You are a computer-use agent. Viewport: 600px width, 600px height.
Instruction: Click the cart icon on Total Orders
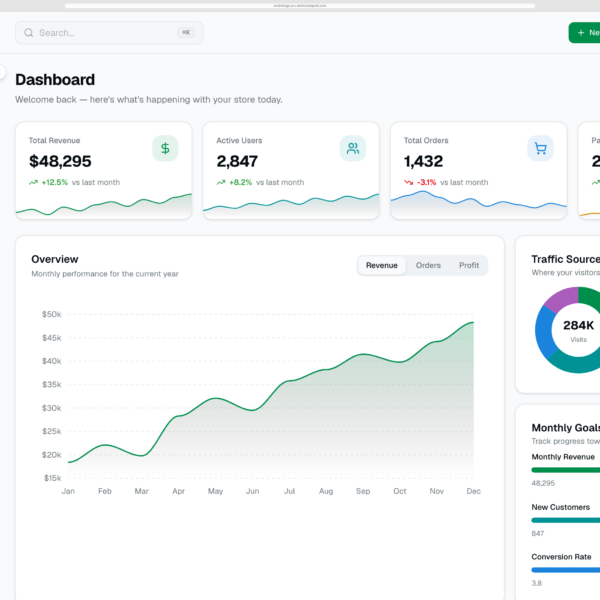click(x=540, y=148)
